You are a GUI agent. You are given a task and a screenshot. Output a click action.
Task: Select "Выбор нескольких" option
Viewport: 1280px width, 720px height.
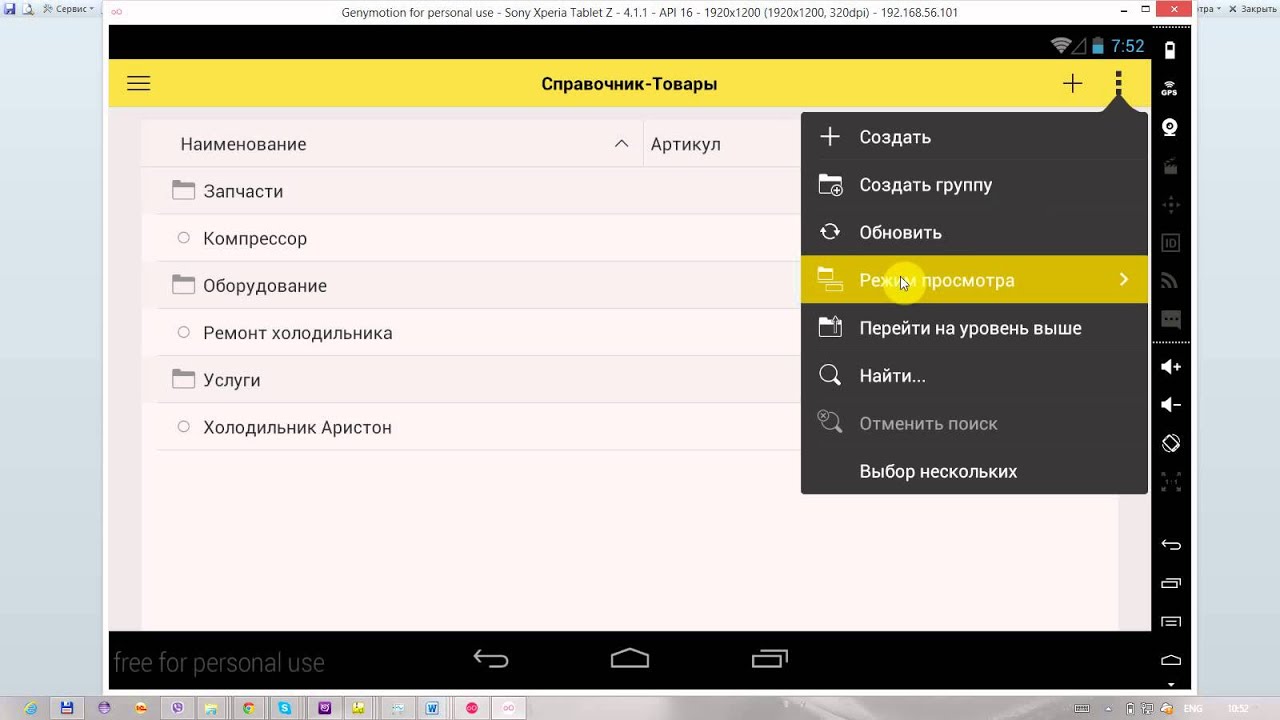pyautogui.click(x=974, y=472)
